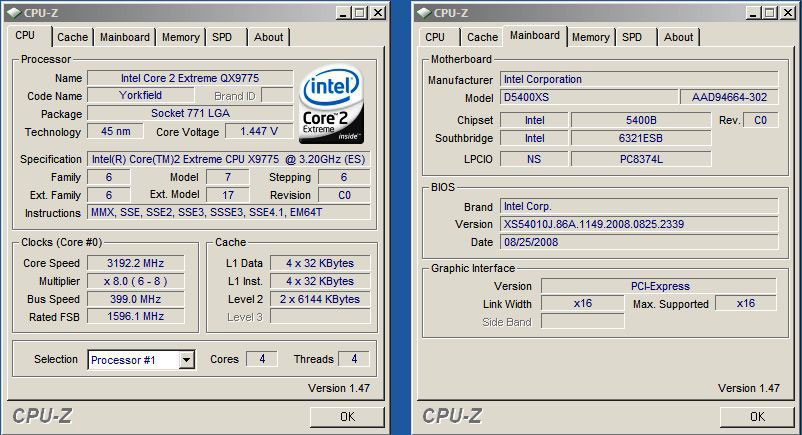Viewport: 802px width, 435px height.
Task: Select Memory tab in left window
Action: (x=181, y=37)
